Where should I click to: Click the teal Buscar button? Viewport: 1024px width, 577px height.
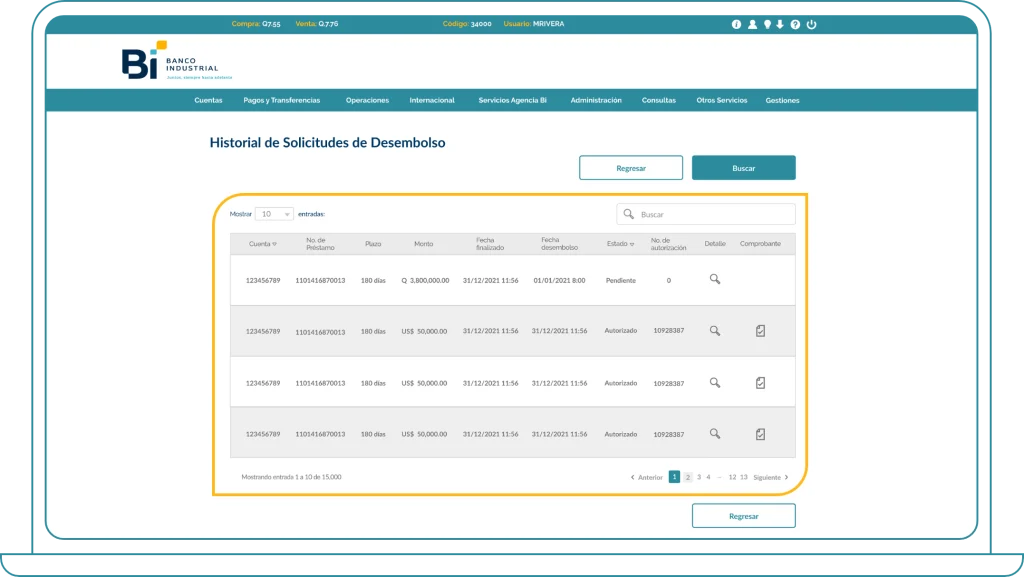(743, 168)
